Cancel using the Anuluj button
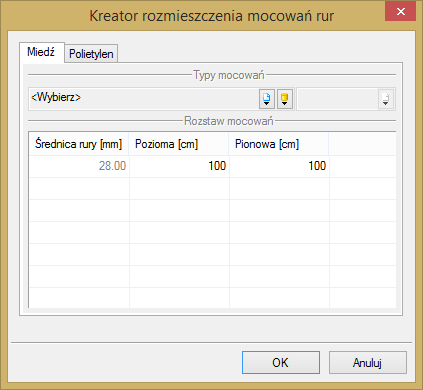 [x=368, y=362]
